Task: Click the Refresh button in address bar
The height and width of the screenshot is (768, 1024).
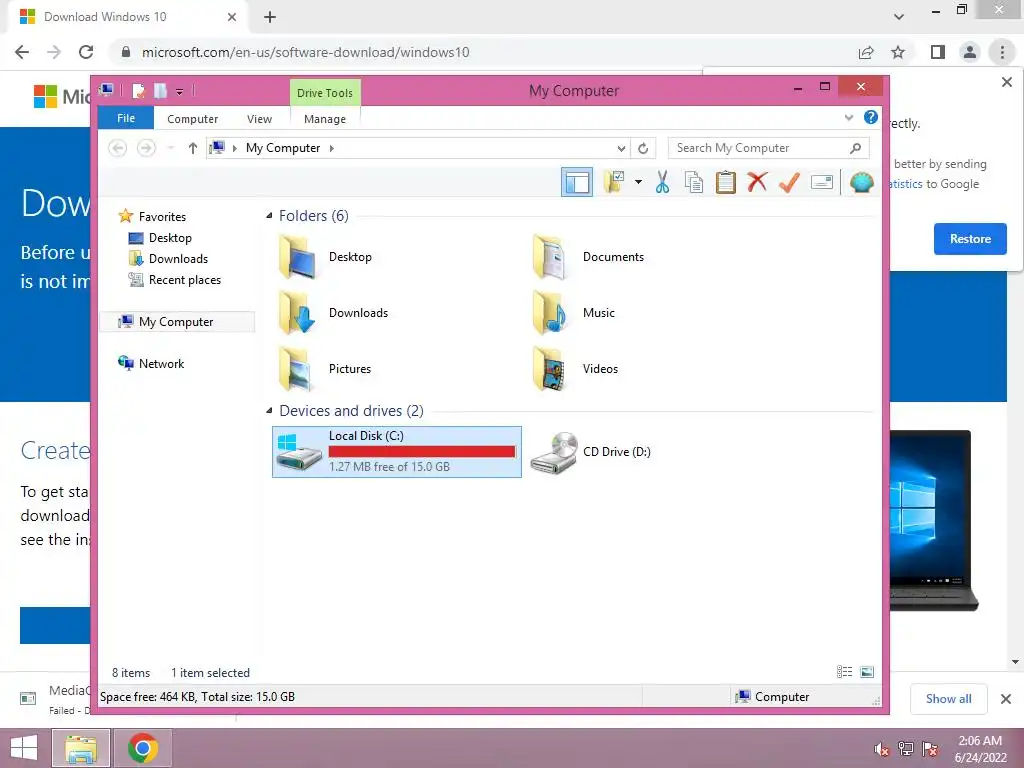Action: [x=643, y=148]
